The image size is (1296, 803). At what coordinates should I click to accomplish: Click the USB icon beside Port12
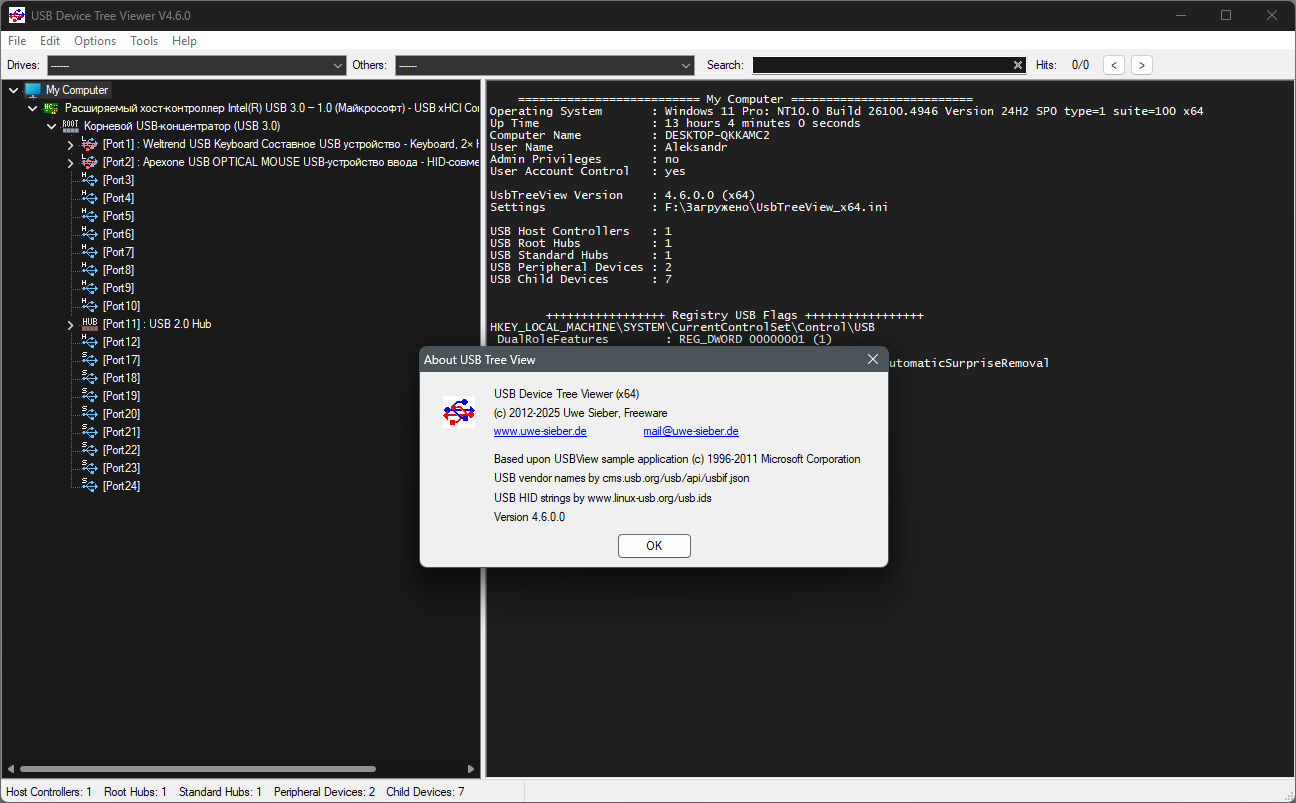(89, 342)
